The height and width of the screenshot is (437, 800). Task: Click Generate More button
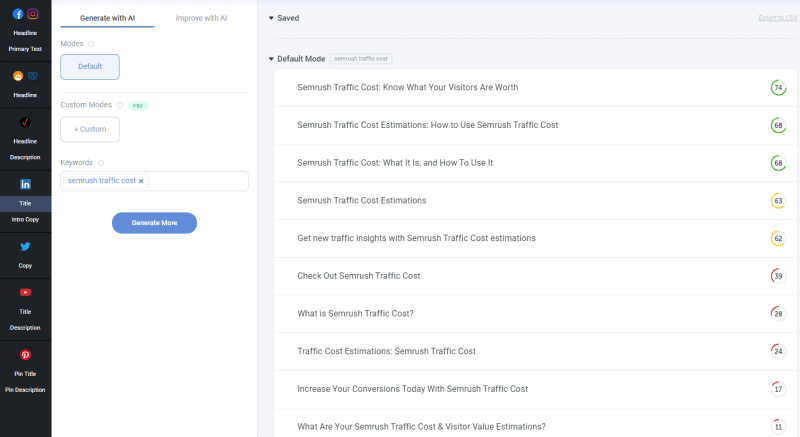154,223
